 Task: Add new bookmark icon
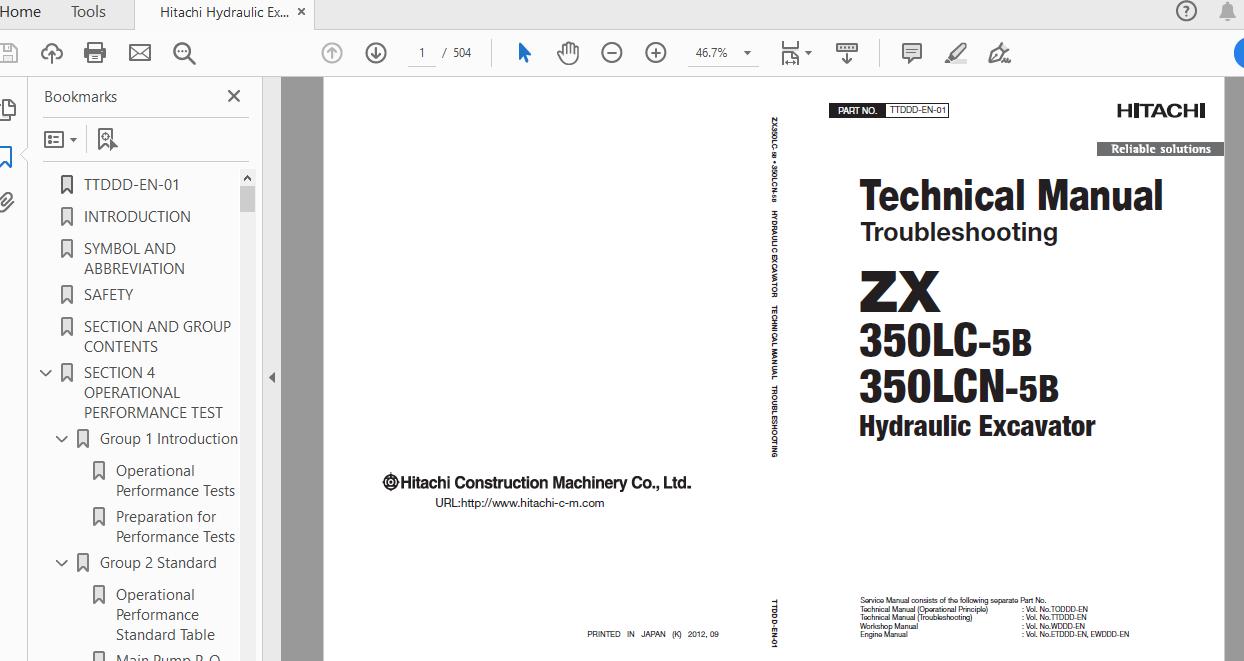107,140
